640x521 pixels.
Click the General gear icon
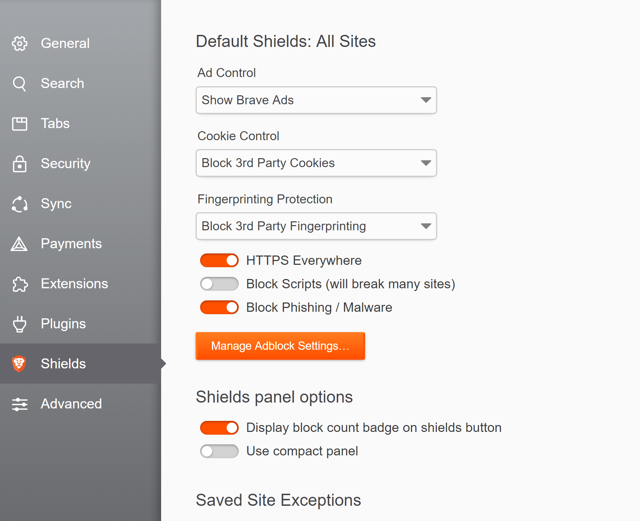(19, 44)
